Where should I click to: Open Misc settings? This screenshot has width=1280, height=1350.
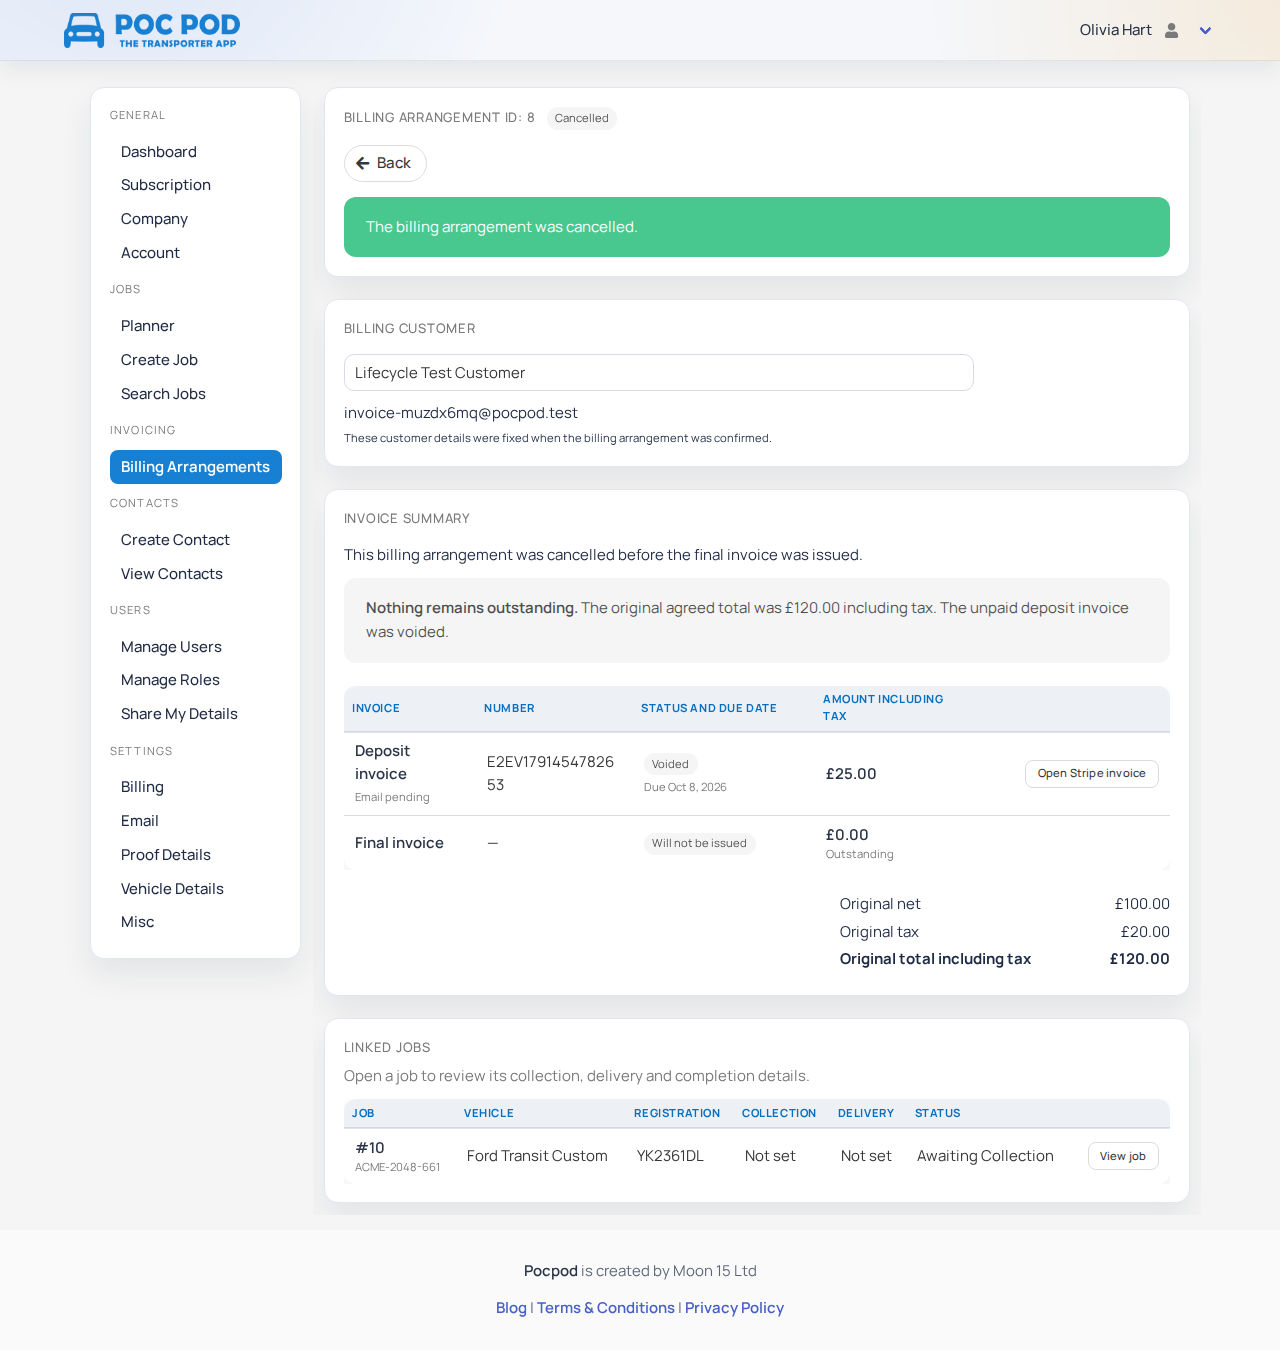[138, 922]
